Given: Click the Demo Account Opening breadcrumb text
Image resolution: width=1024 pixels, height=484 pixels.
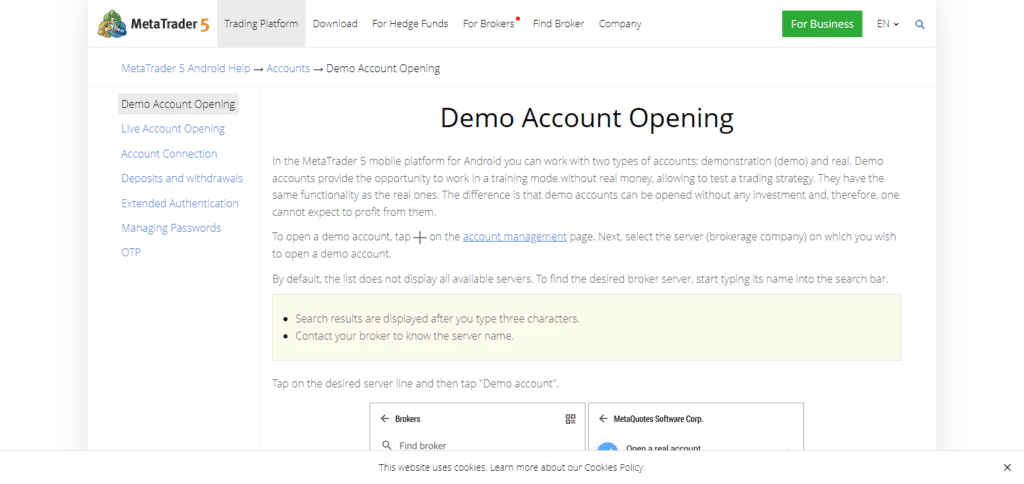Looking at the screenshot, I should click(383, 68).
